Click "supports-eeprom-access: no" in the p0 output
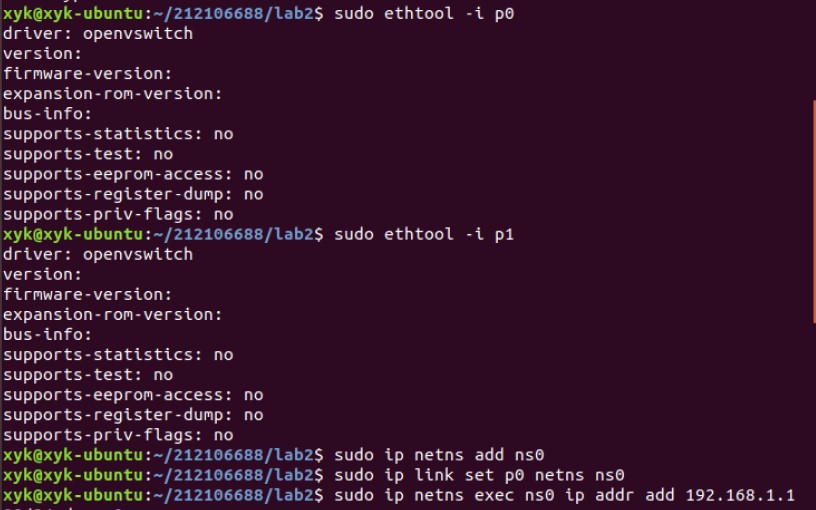816x510 pixels. coord(133,173)
